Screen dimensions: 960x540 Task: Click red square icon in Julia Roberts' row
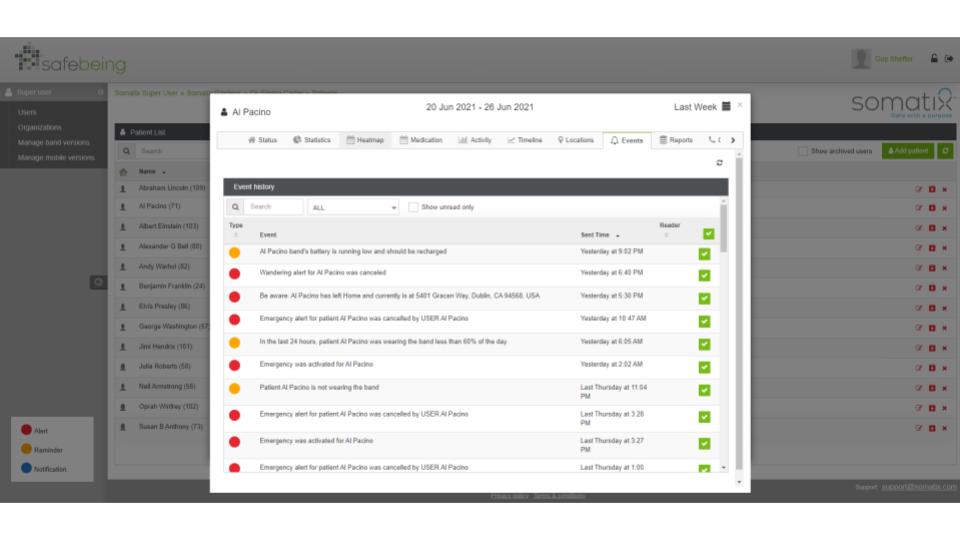click(932, 368)
